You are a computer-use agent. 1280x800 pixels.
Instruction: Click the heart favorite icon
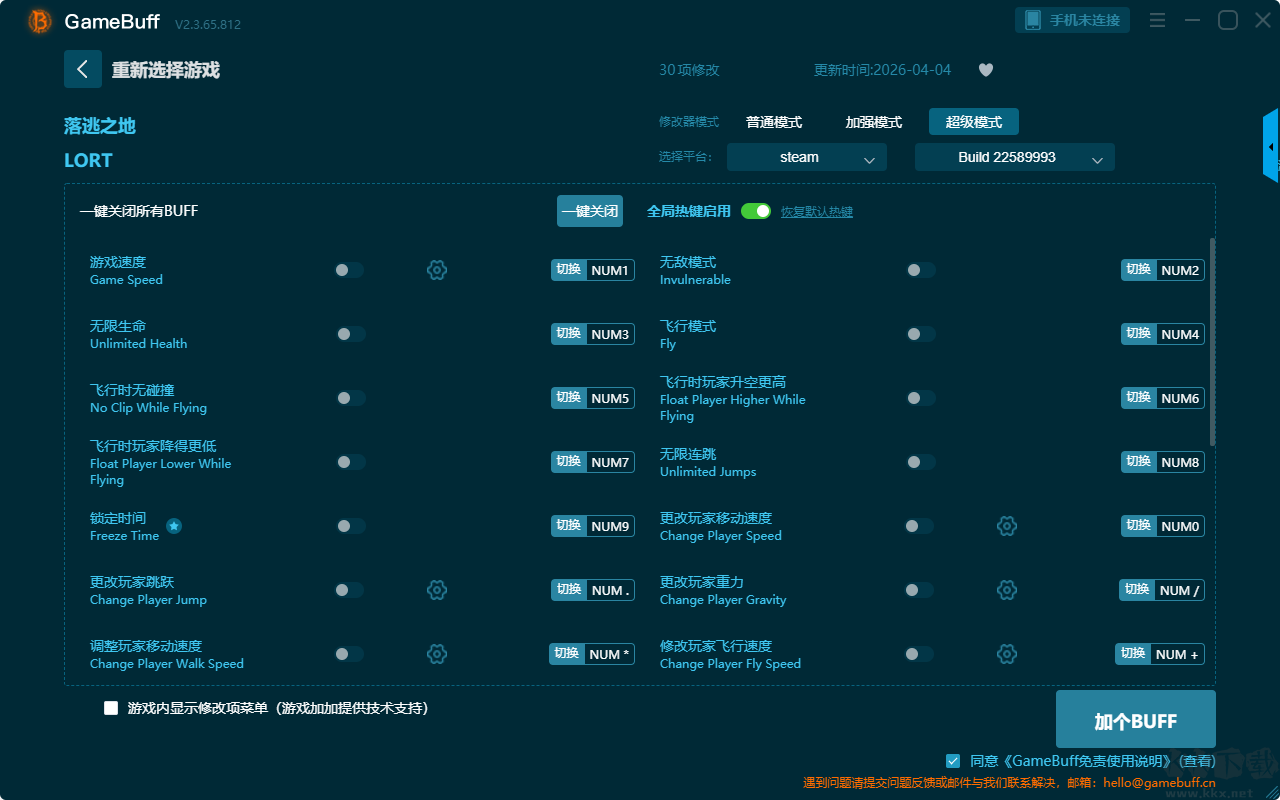[986, 70]
